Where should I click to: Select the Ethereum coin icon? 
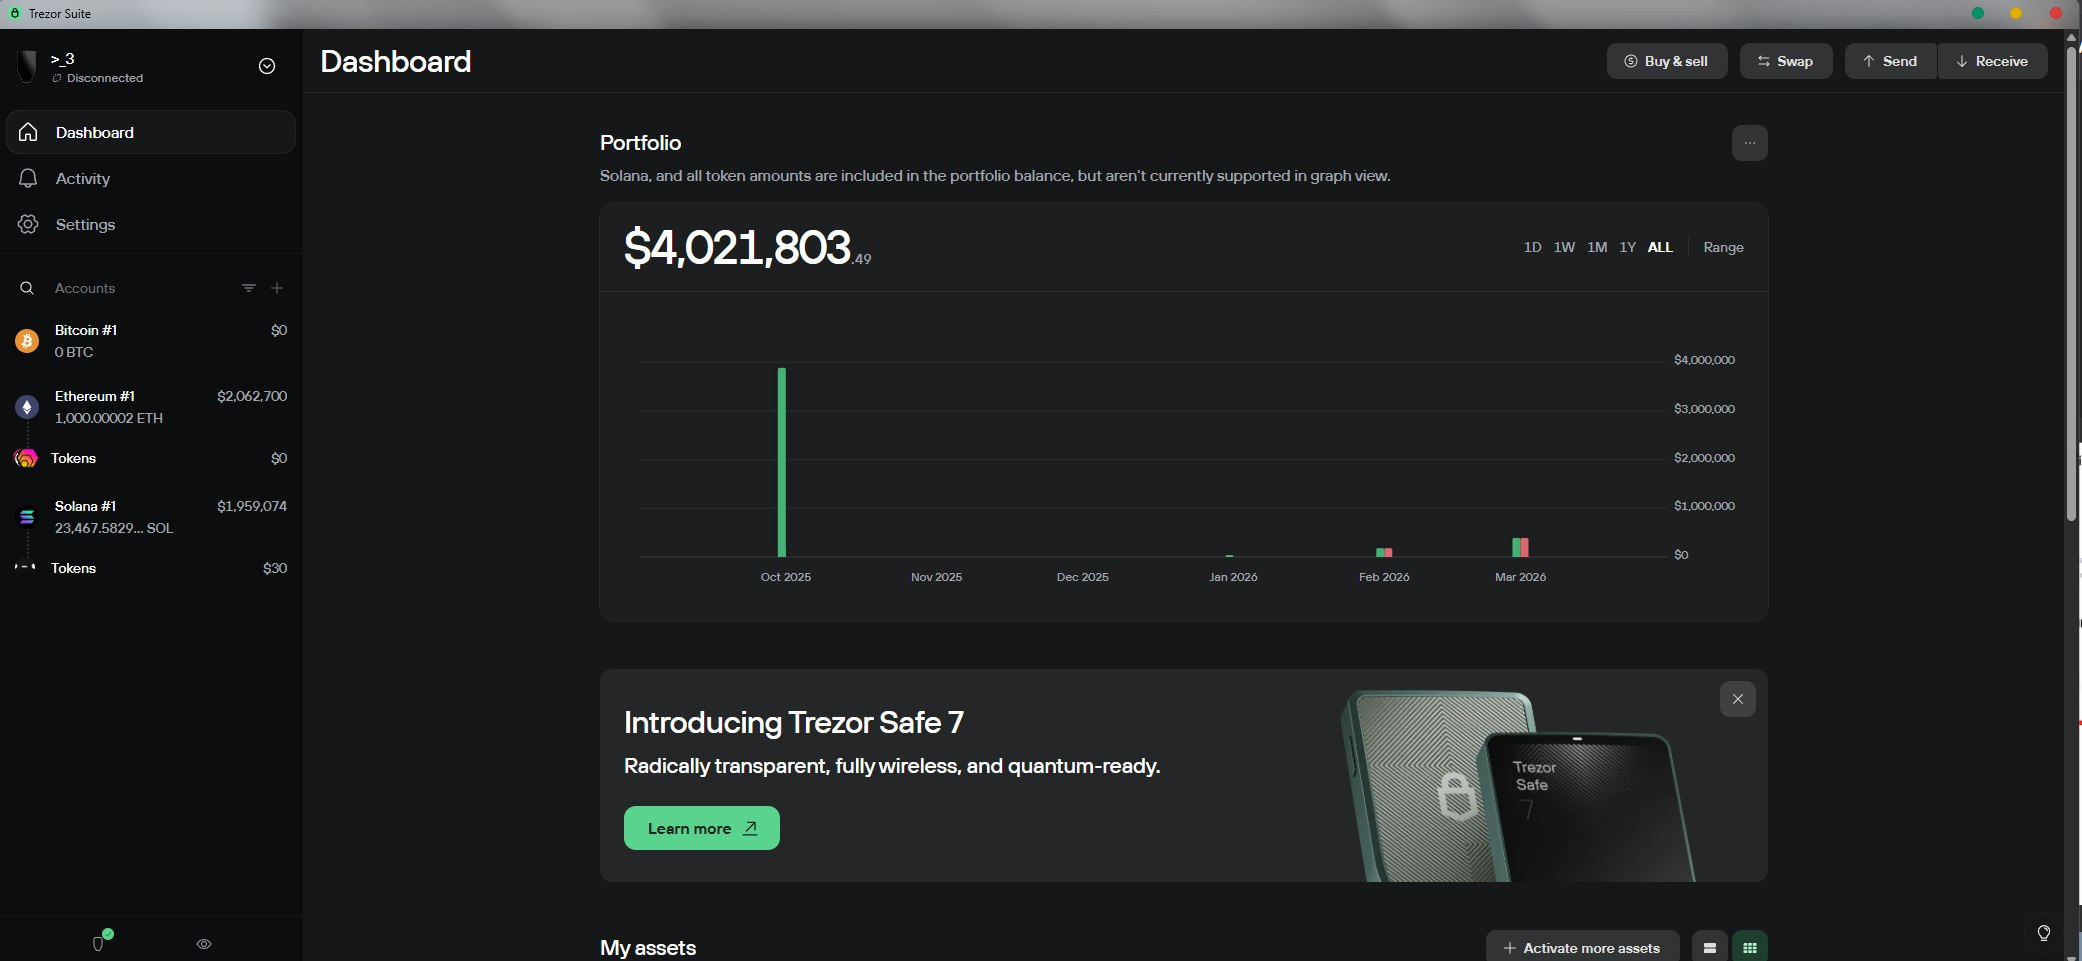[27, 407]
